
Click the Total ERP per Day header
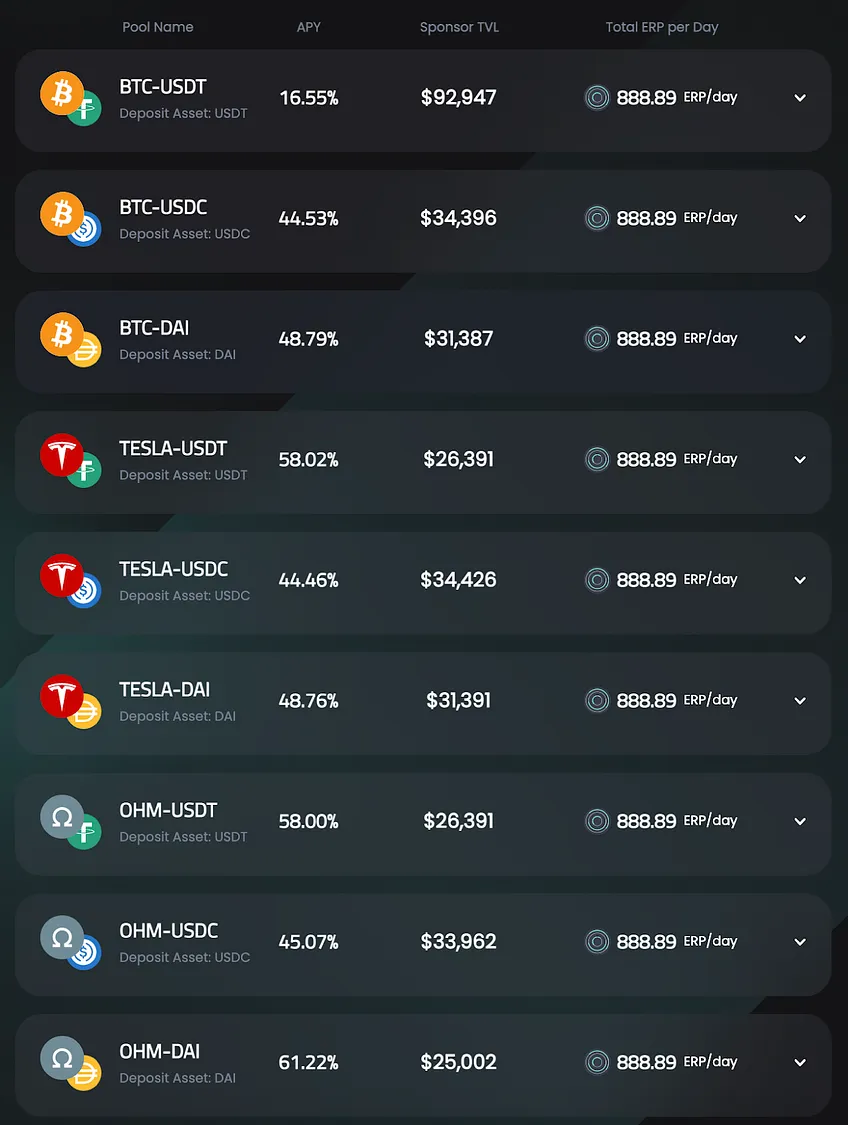(661, 27)
